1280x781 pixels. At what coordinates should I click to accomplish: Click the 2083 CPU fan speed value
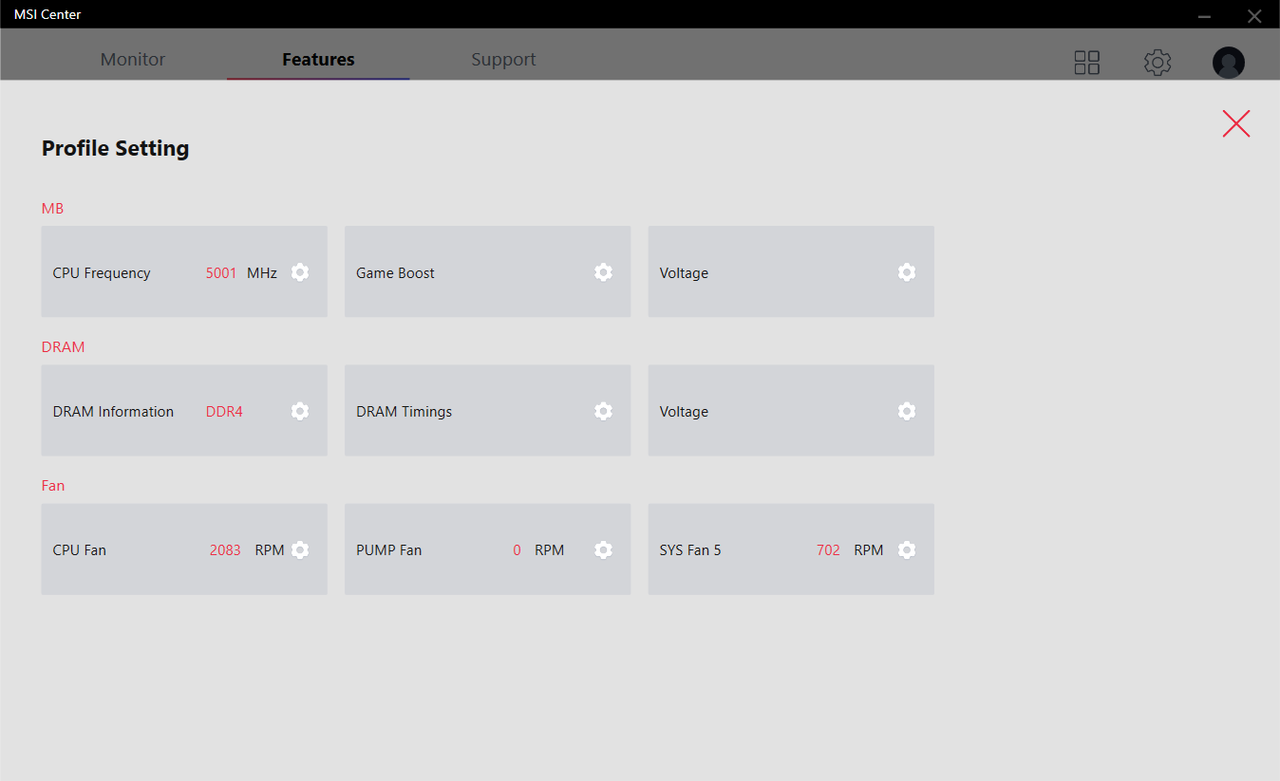click(x=225, y=550)
